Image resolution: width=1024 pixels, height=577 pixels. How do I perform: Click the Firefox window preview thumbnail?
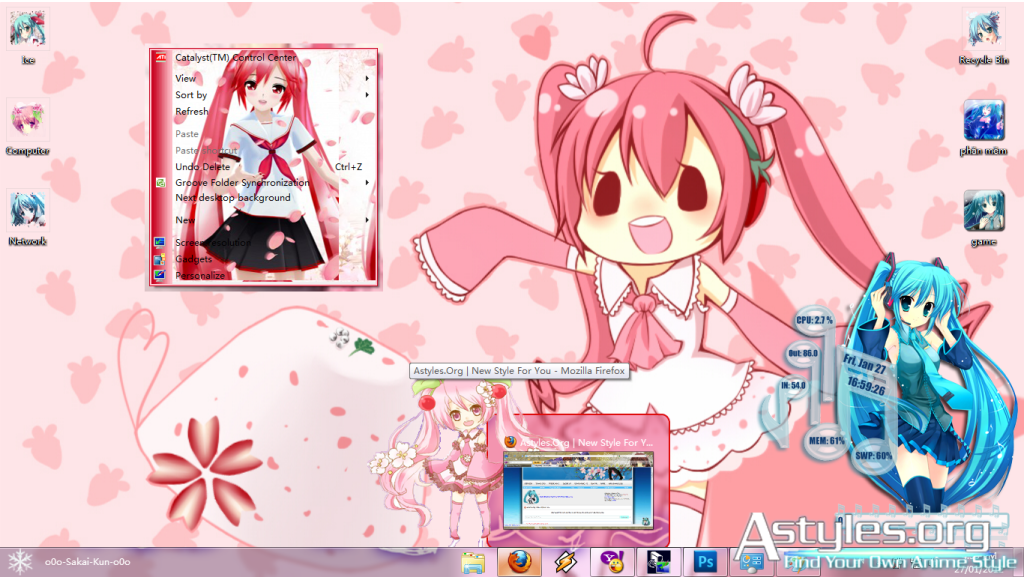tap(578, 490)
